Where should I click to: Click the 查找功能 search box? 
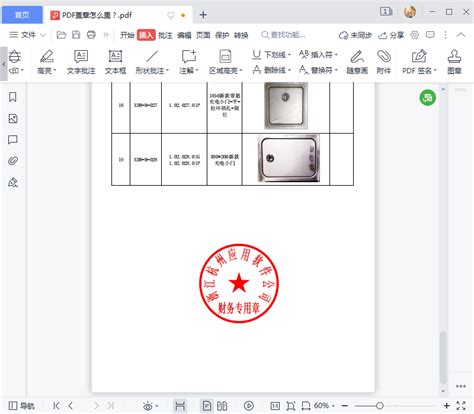pyautogui.click(x=283, y=35)
